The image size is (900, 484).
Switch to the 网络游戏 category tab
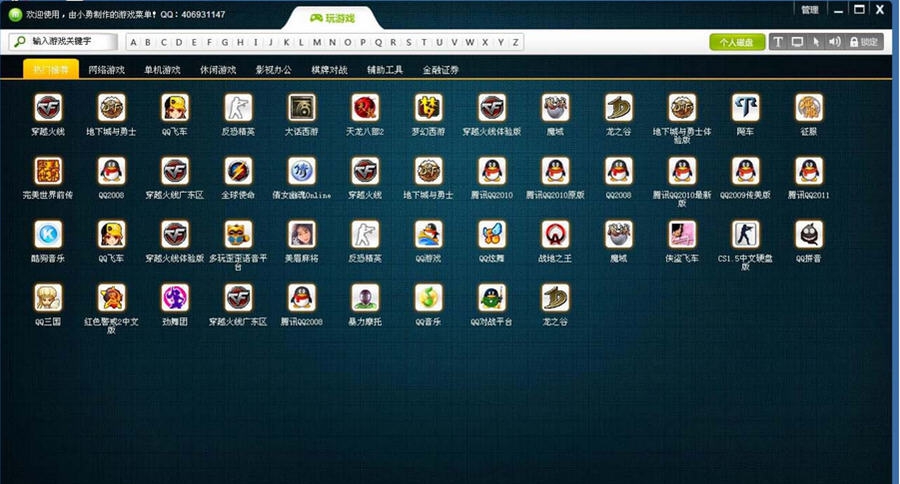pyautogui.click(x=106, y=70)
